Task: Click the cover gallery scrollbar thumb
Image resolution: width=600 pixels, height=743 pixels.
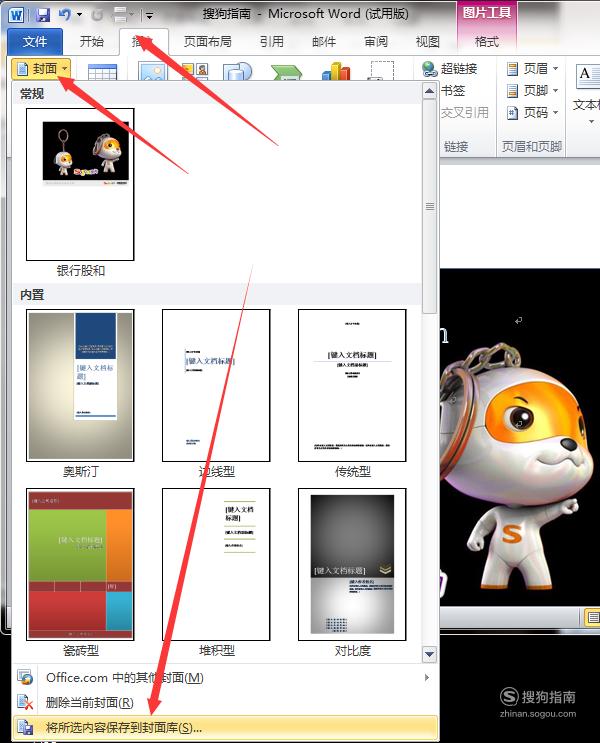Action: [x=429, y=206]
